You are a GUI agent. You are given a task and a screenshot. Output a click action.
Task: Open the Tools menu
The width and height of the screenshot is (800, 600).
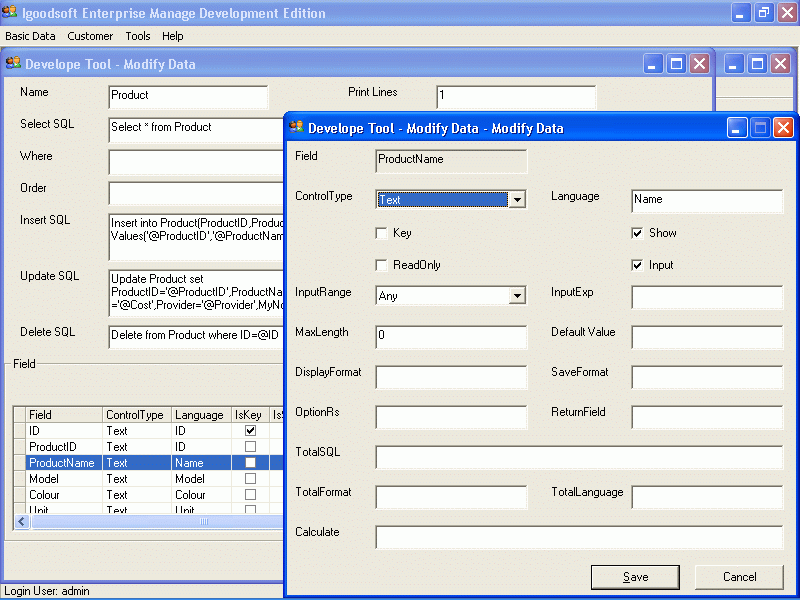138,36
